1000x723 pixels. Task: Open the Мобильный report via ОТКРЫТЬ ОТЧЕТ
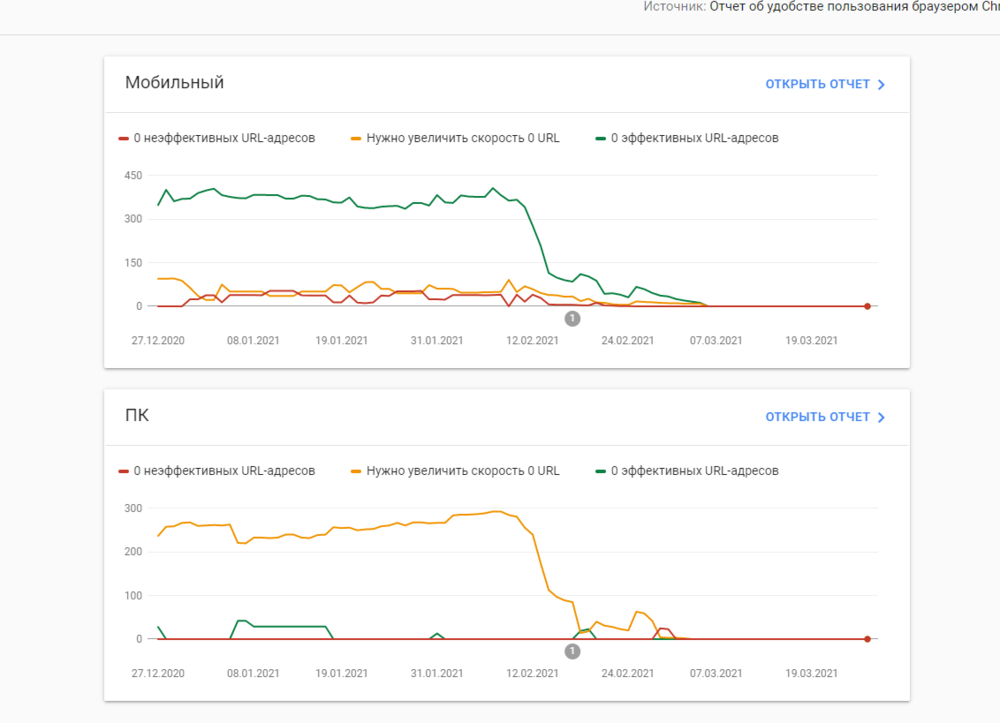(817, 84)
